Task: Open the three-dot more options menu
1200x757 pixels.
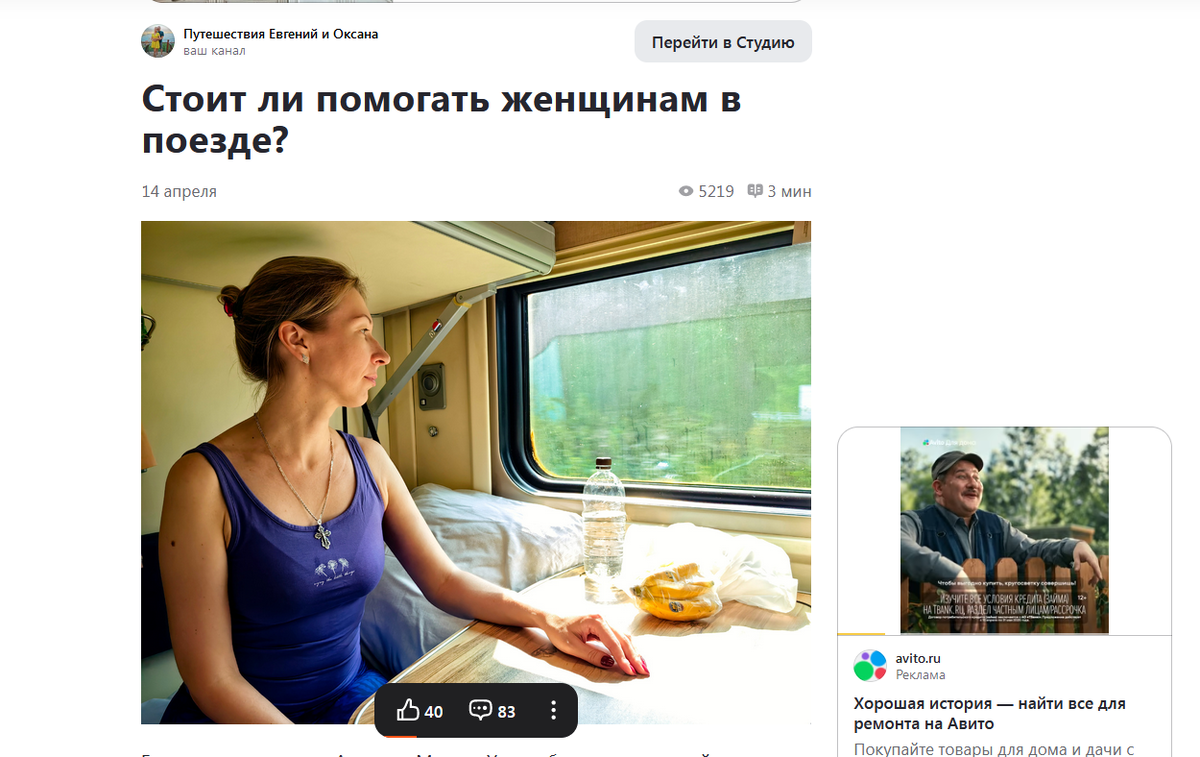Action: click(x=553, y=711)
